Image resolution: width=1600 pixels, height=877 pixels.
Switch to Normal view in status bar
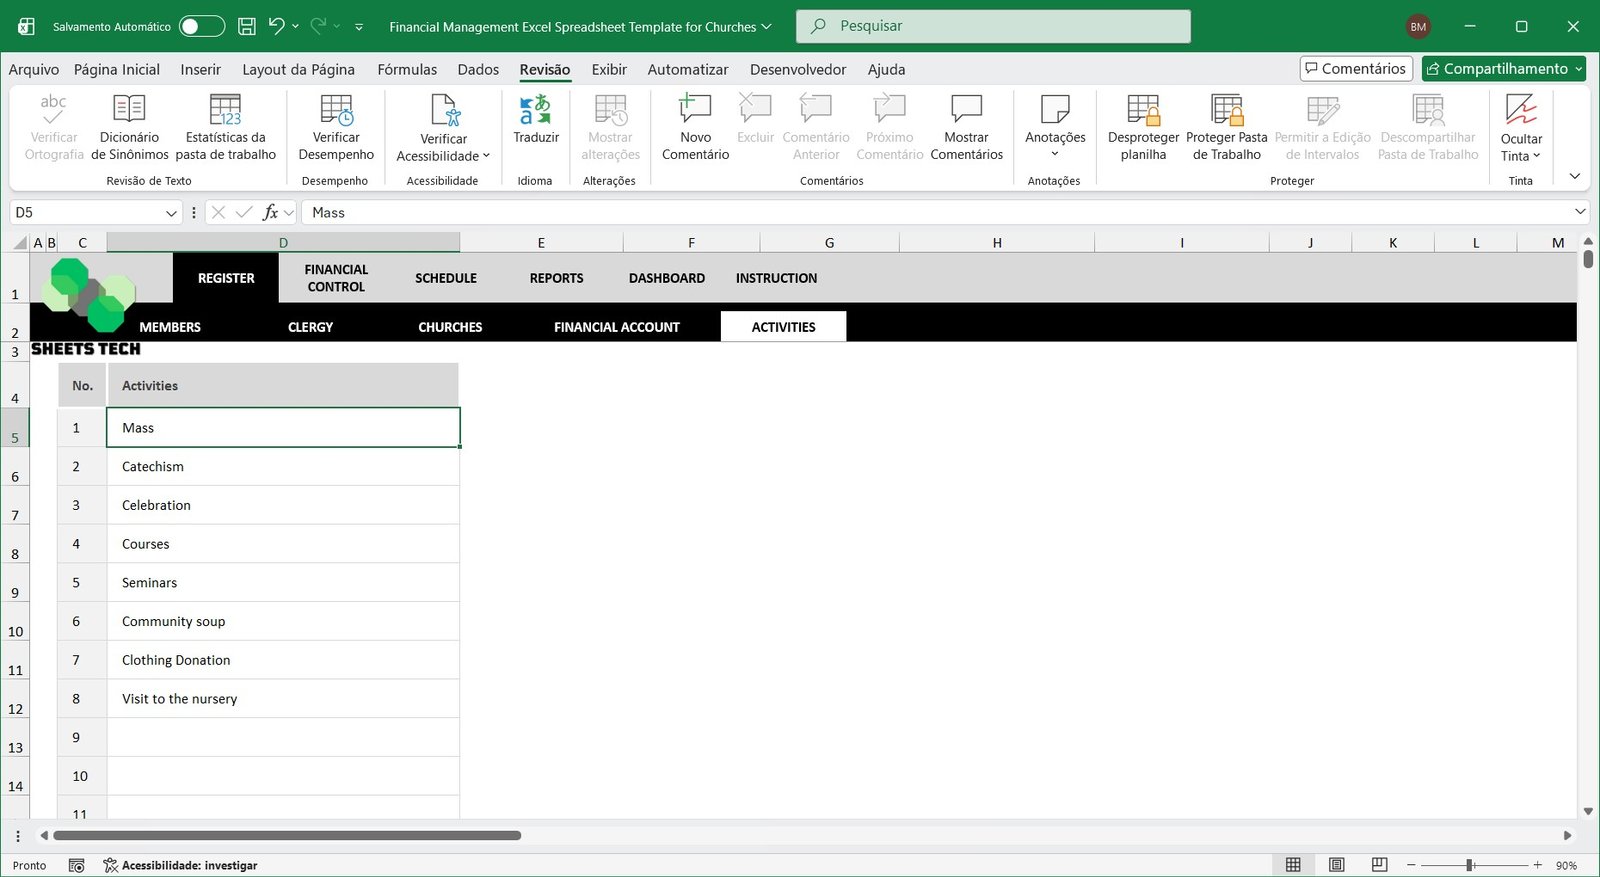[x=1293, y=865]
